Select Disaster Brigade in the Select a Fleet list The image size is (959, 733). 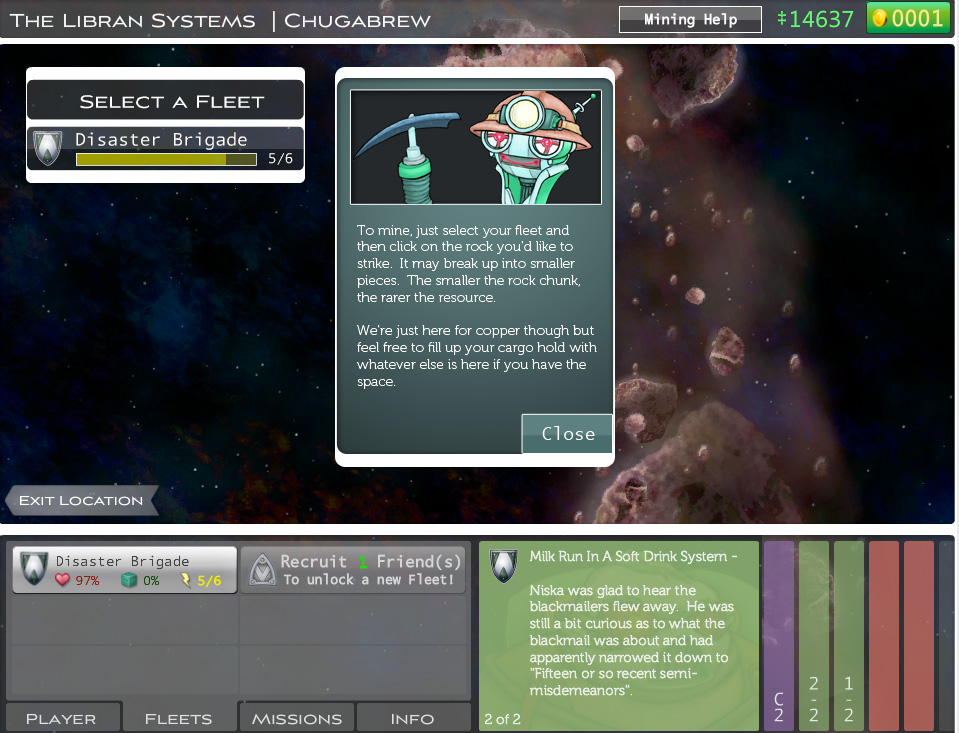pos(165,149)
